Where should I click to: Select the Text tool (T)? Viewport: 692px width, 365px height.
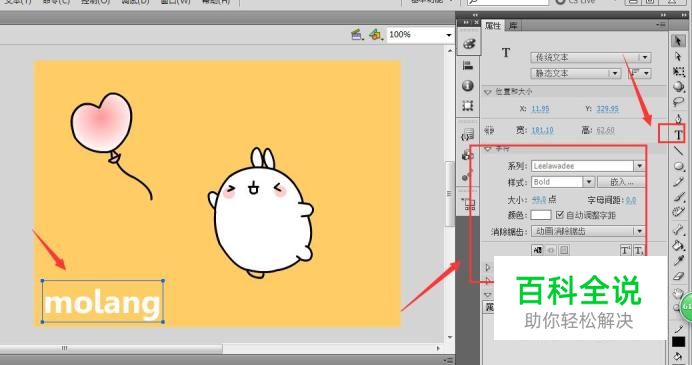[x=678, y=134]
